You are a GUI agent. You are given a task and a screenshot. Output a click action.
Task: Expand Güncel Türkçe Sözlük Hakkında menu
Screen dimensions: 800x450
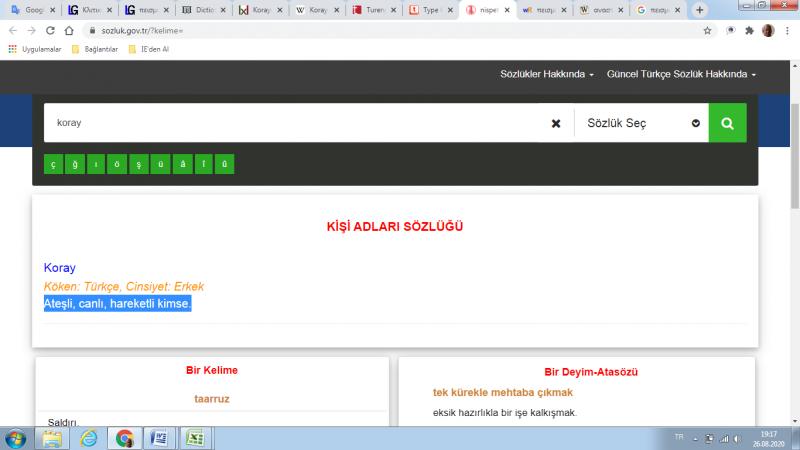point(681,74)
